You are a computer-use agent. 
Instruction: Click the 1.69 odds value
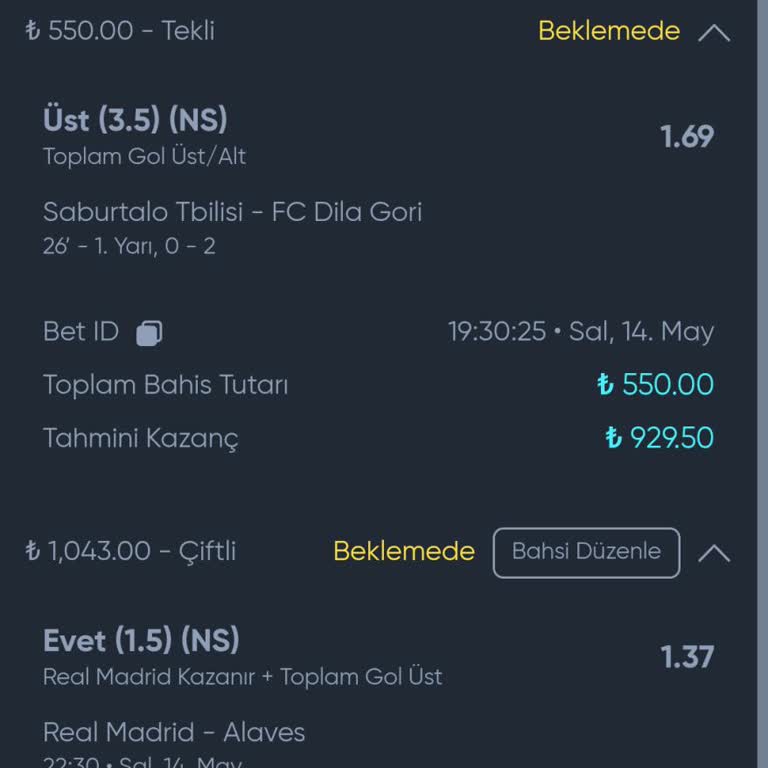coord(687,137)
